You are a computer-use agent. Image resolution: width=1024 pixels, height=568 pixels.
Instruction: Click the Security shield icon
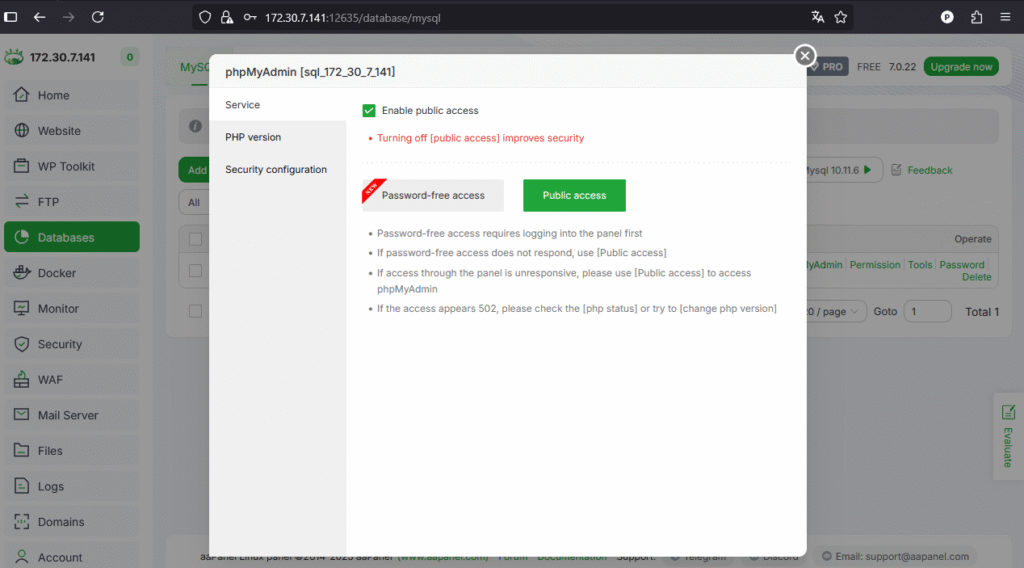coord(22,344)
